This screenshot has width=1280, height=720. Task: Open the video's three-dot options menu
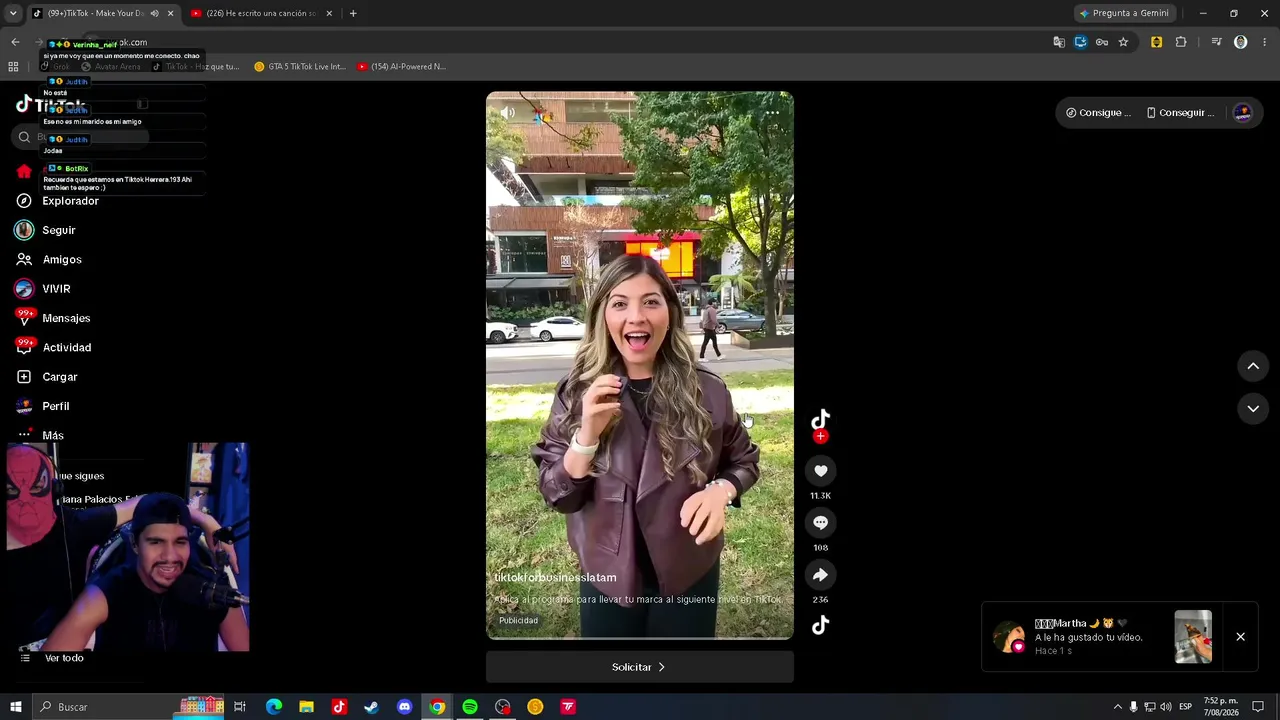pos(772,113)
